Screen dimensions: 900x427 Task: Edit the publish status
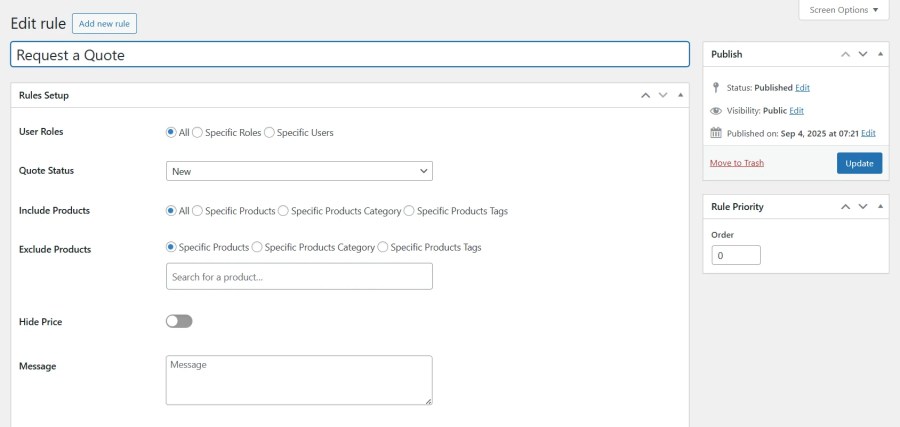pyautogui.click(x=802, y=88)
